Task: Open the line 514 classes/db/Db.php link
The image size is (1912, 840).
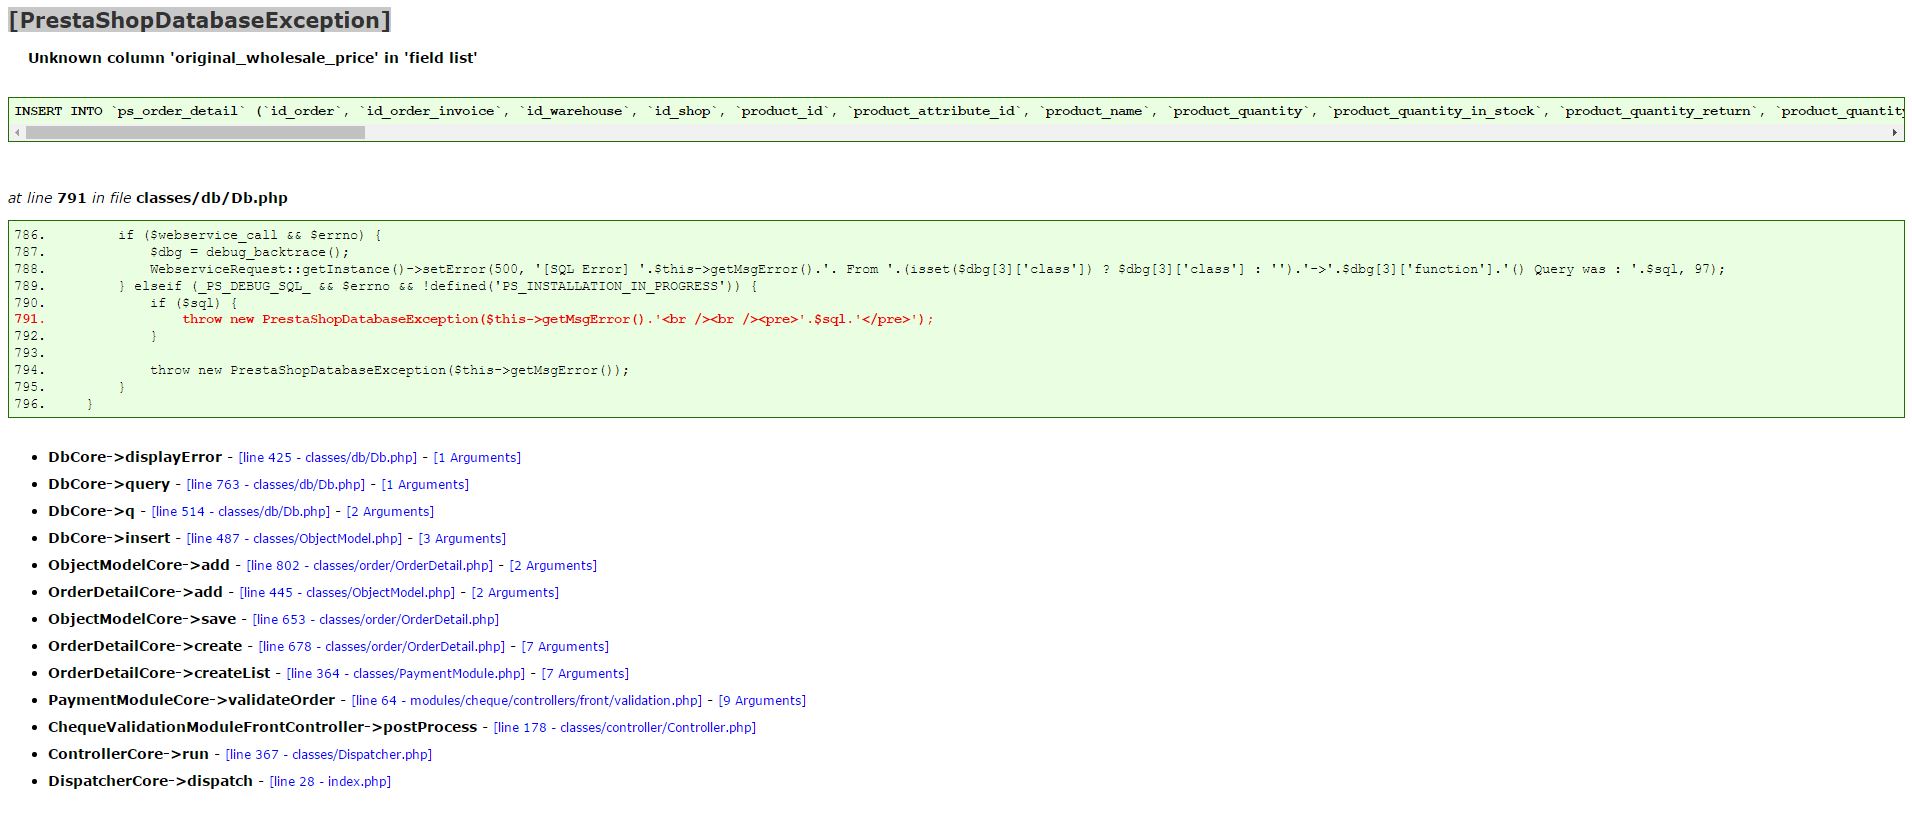Action: [241, 512]
